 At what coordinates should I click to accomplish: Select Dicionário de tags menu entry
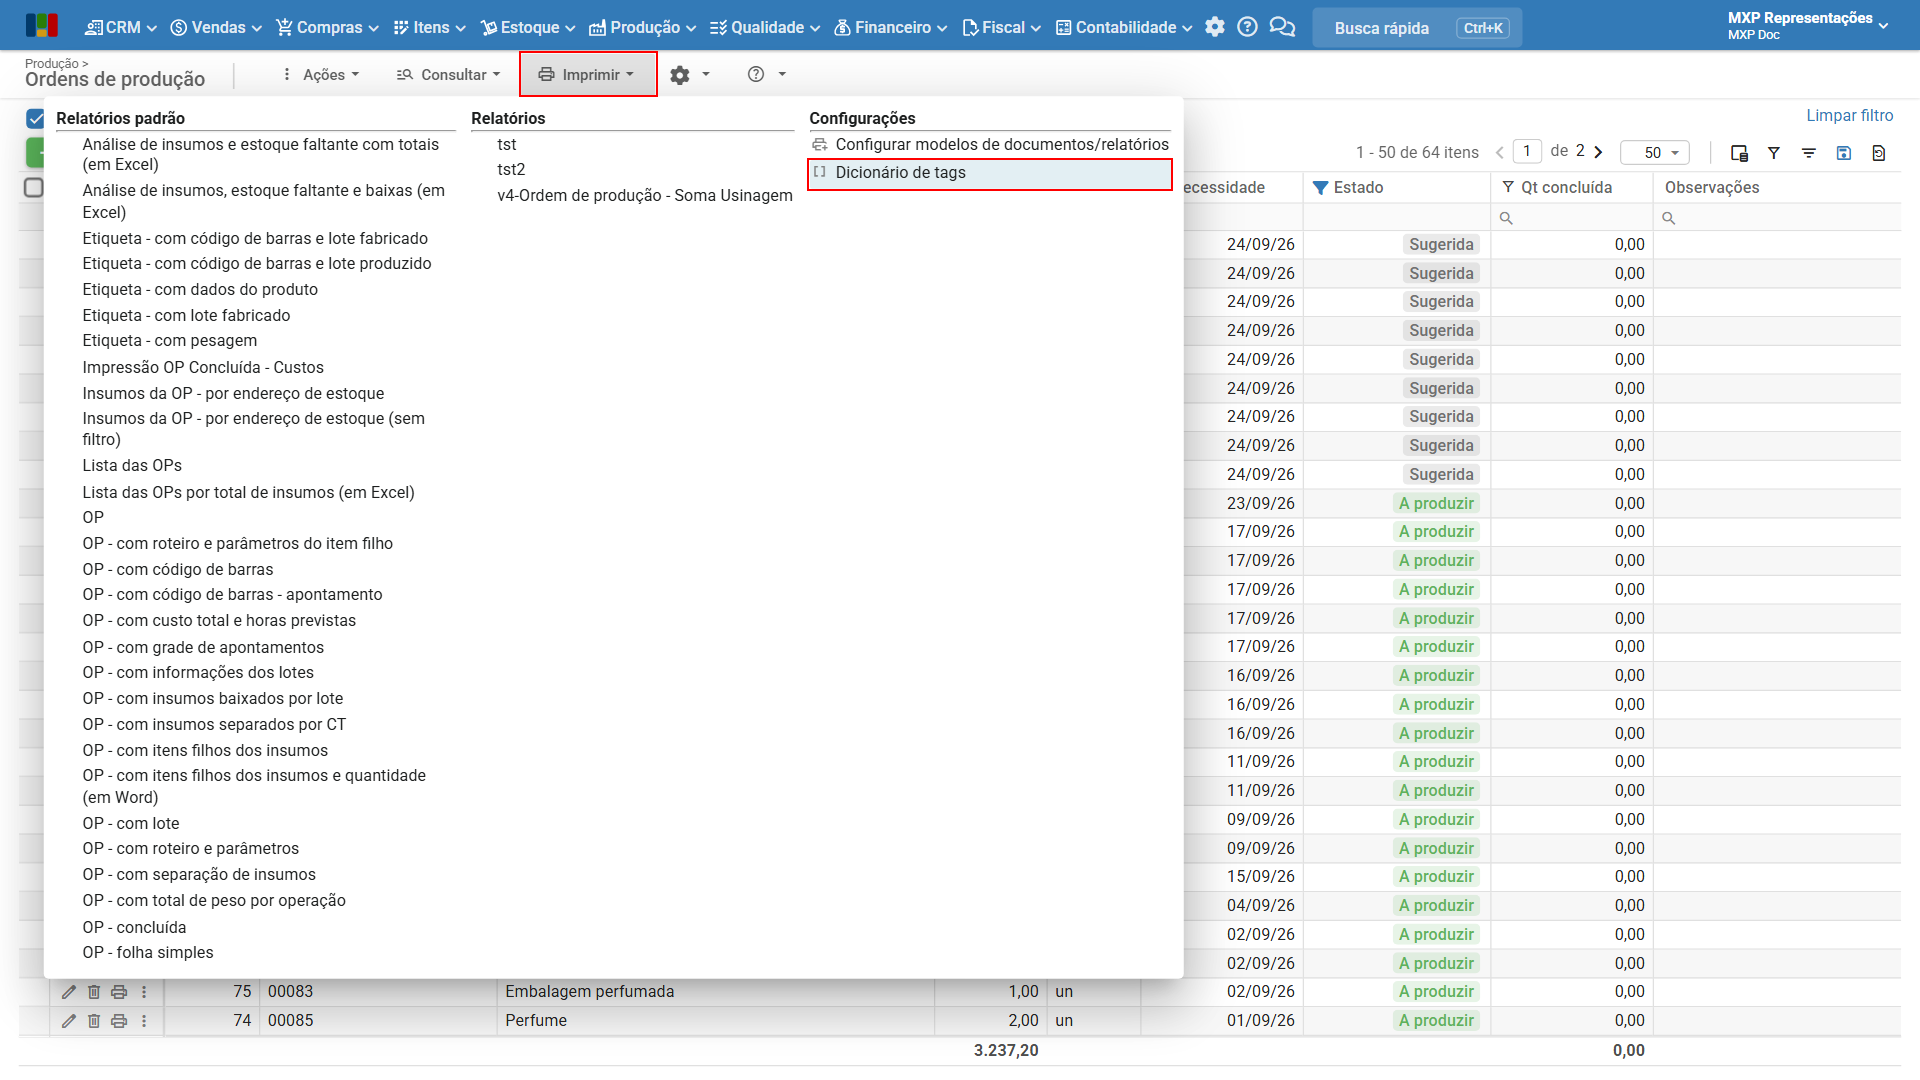point(990,173)
